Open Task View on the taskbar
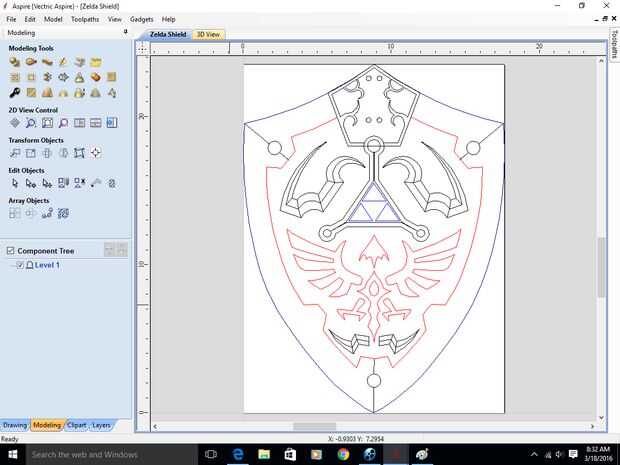This screenshot has width=620, height=465. (211, 454)
